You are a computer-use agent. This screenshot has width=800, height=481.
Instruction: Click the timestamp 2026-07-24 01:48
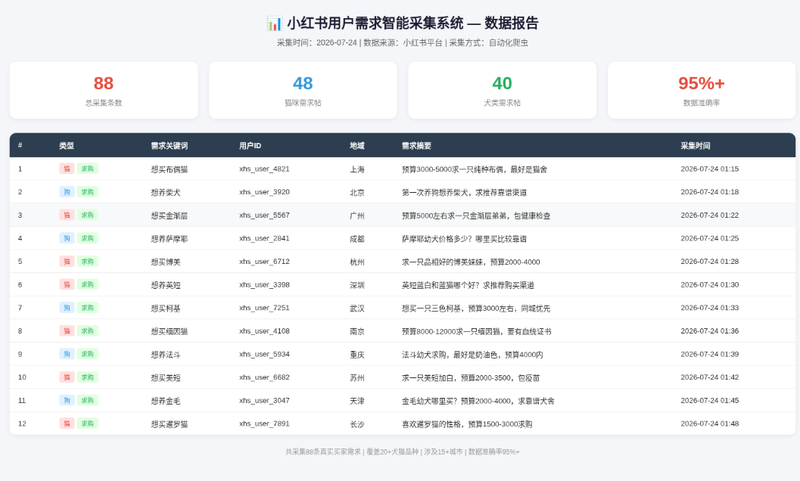pos(710,423)
